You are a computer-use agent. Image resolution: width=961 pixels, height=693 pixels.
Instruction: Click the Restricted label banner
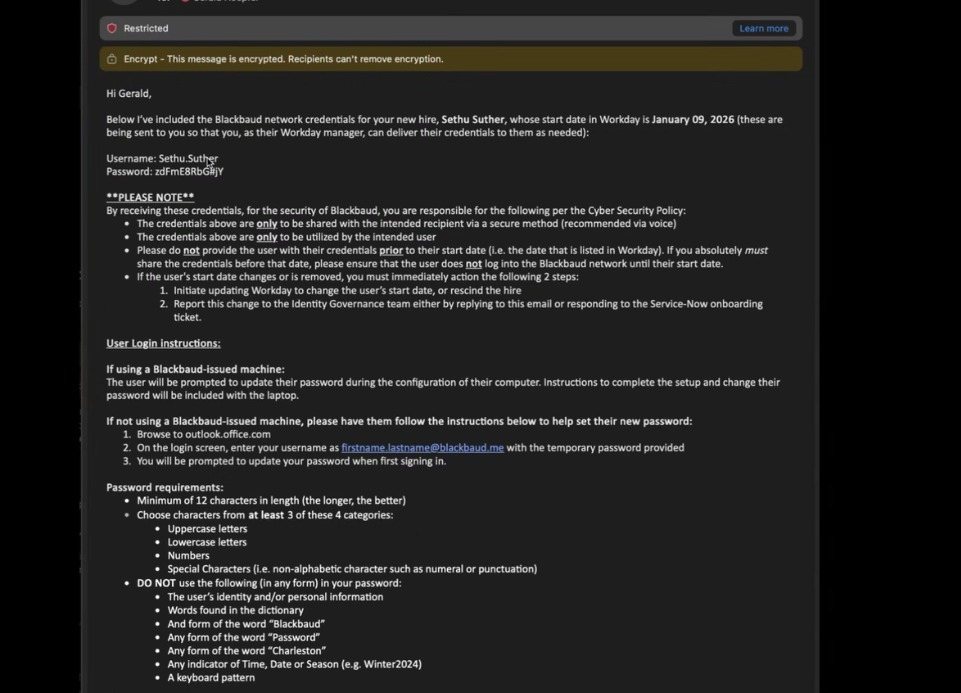click(146, 29)
